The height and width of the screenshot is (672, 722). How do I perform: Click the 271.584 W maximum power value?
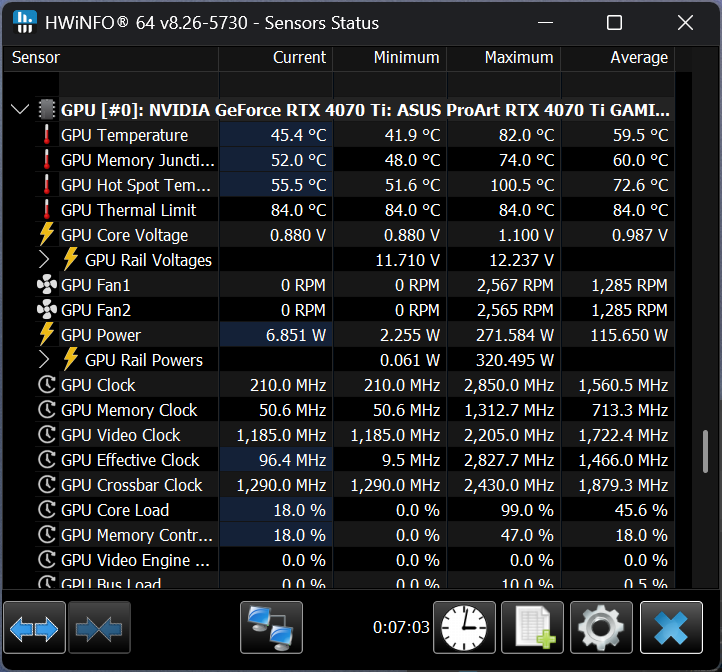point(515,335)
